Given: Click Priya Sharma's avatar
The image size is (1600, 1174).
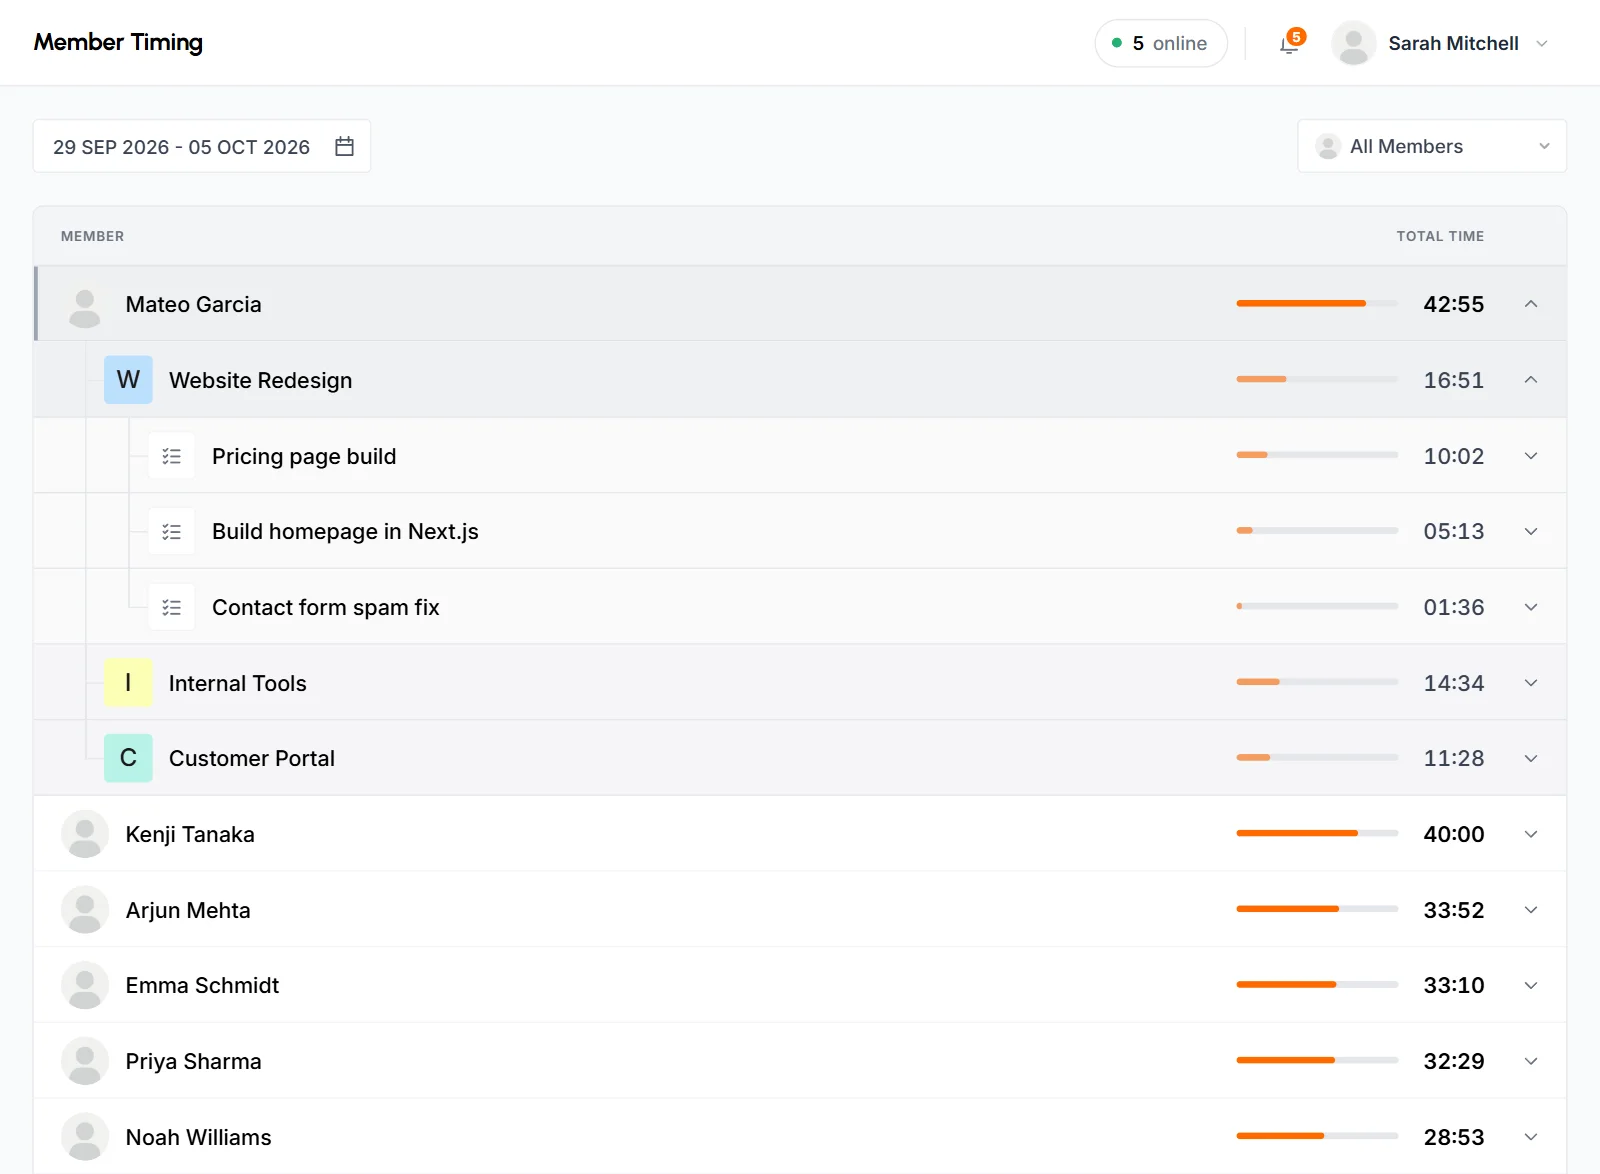Looking at the screenshot, I should (85, 1061).
